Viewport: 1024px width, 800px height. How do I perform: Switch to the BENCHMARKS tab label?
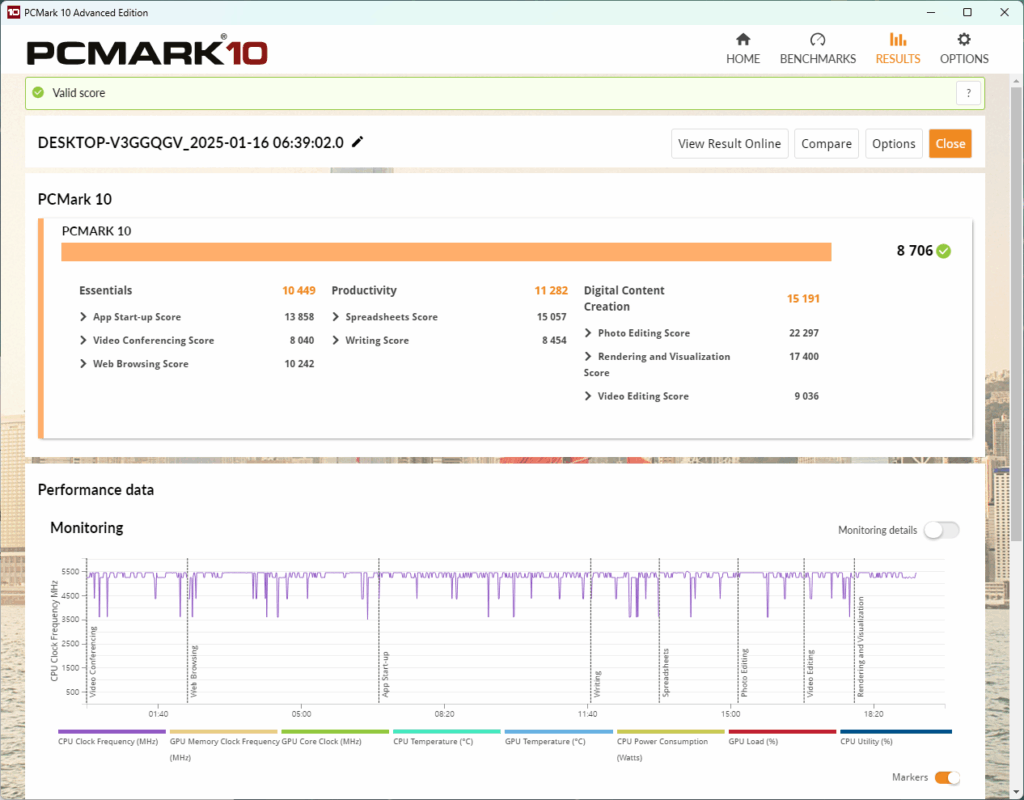pyautogui.click(x=818, y=59)
